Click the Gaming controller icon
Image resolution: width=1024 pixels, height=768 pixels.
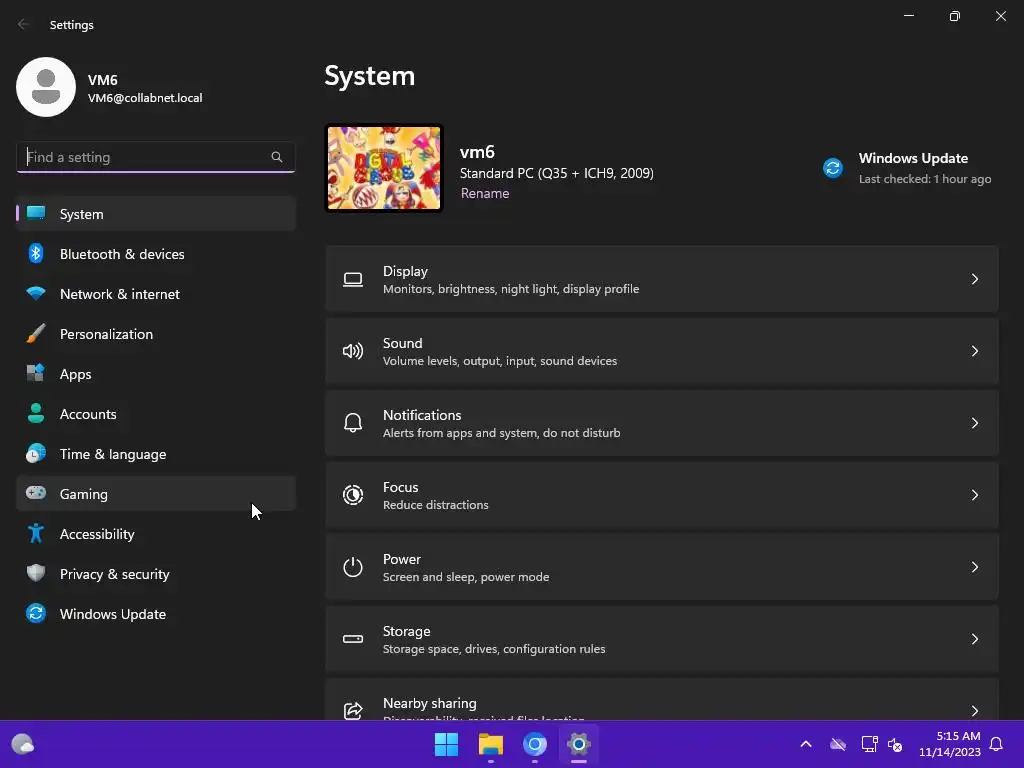36,493
